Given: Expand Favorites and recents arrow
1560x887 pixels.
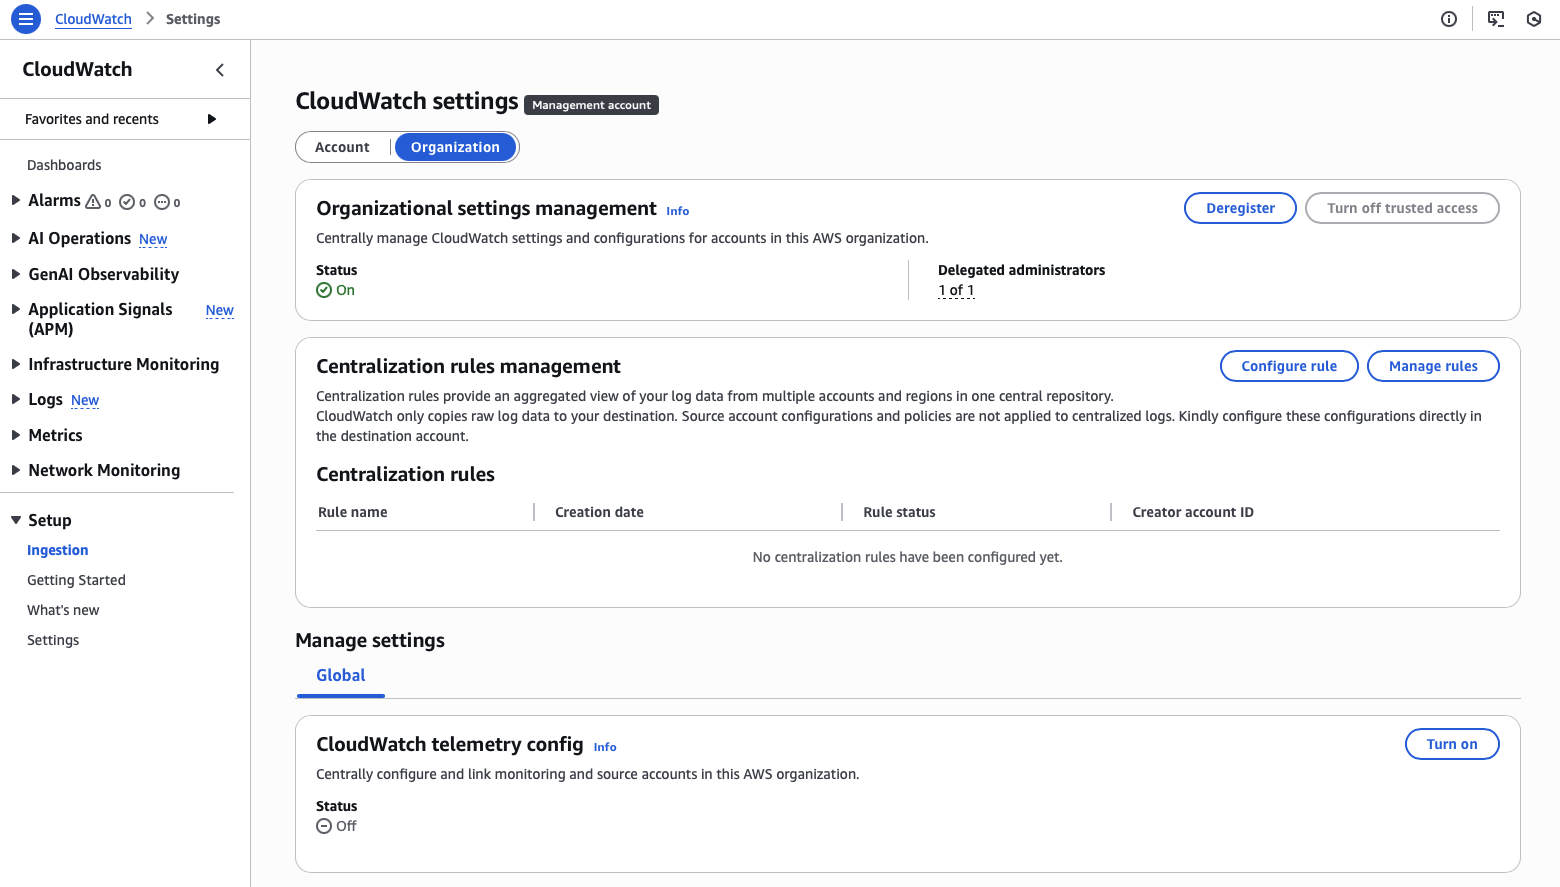Looking at the screenshot, I should point(211,119).
